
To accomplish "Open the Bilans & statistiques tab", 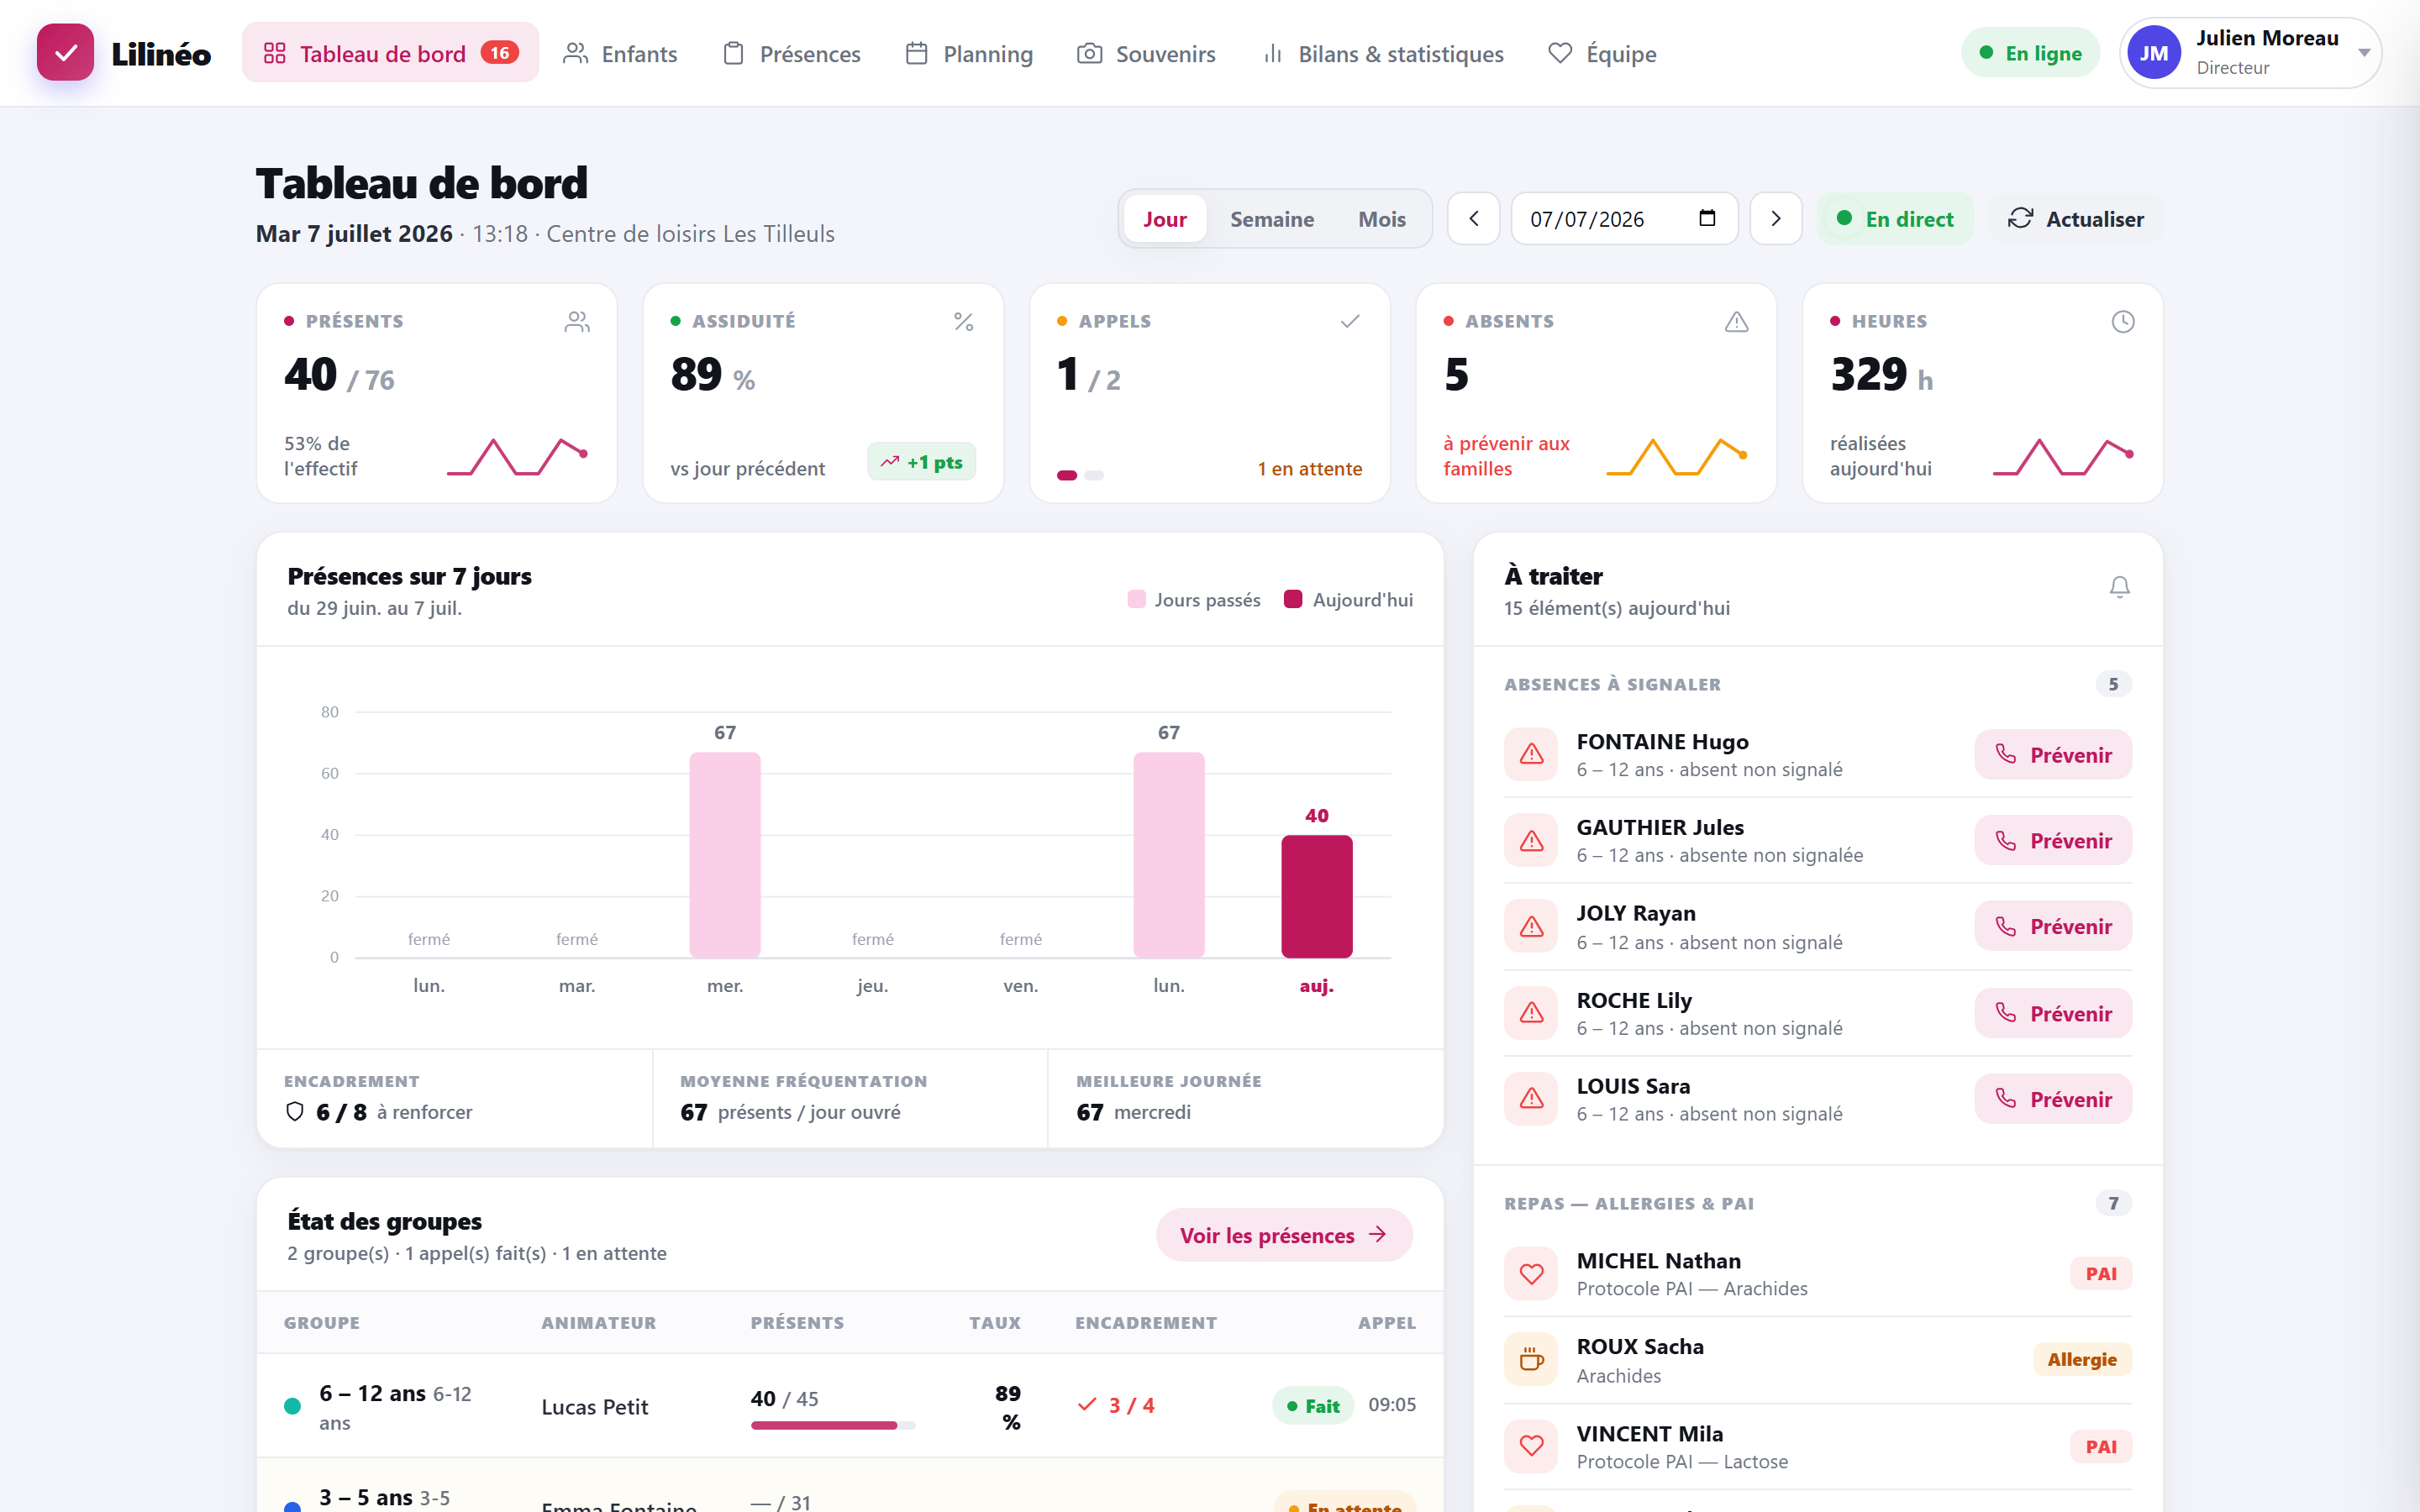I will pos(1383,54).
